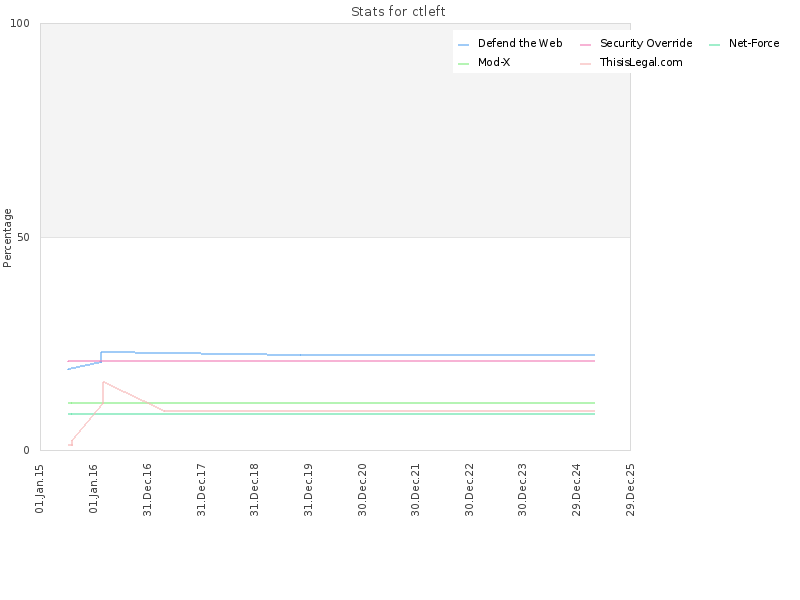The width and height of the screenshot is (800, 600).
Task: Click the chart title 'Stats for ctleft'
Action: tap(398, 12)
